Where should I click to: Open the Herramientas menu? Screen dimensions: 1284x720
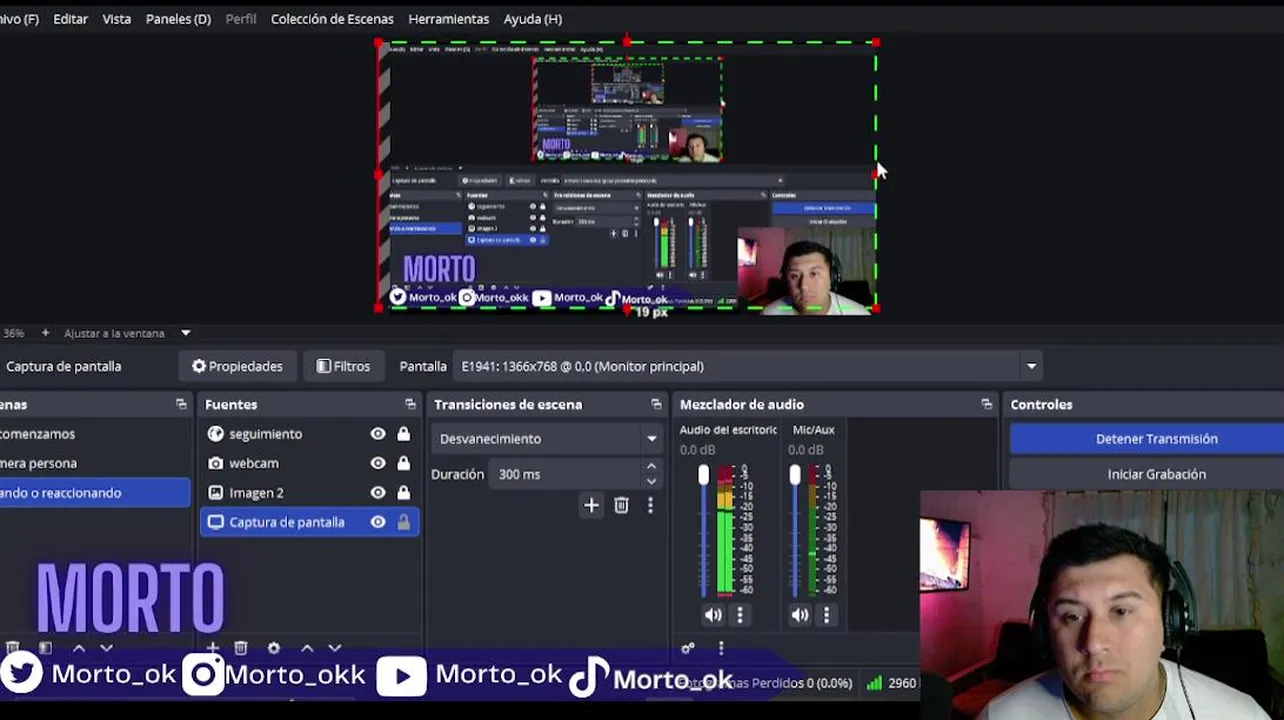pyautogui.click(x=448, y=19)
